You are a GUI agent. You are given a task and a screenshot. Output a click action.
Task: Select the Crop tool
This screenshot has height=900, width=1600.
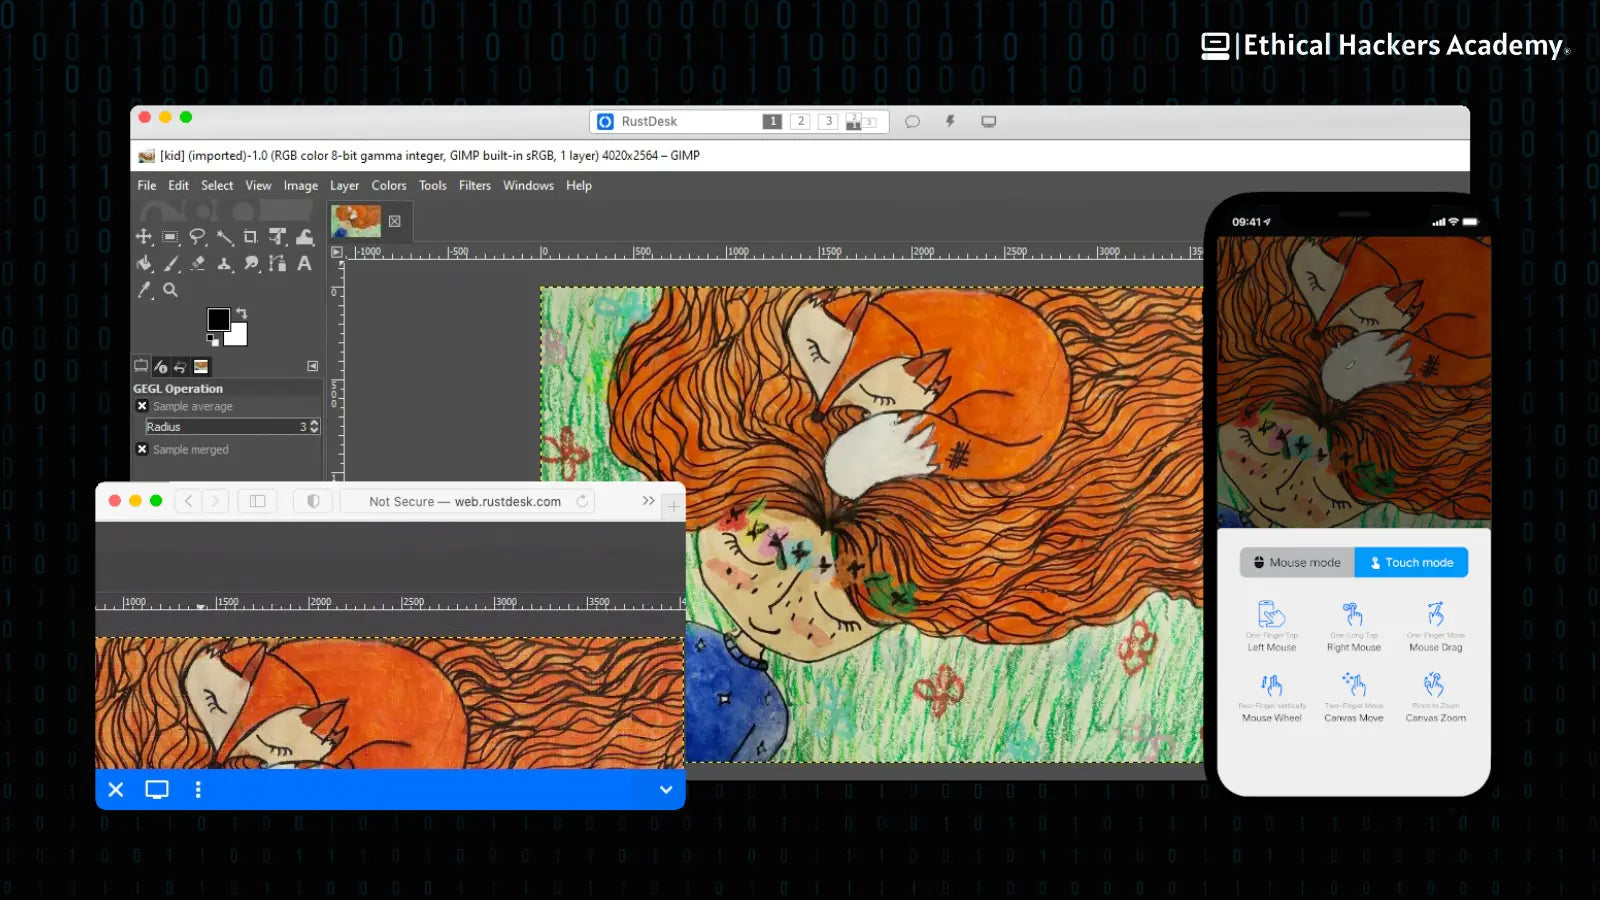pos(251,237)
